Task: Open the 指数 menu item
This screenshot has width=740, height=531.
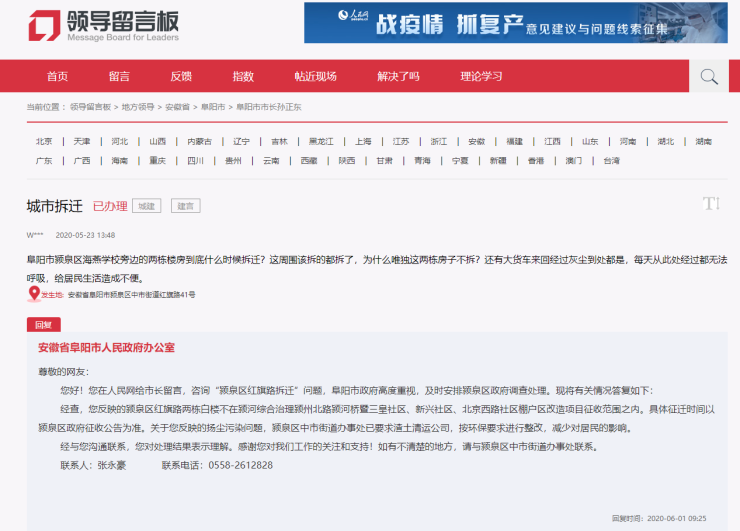Action: point(243,76)
